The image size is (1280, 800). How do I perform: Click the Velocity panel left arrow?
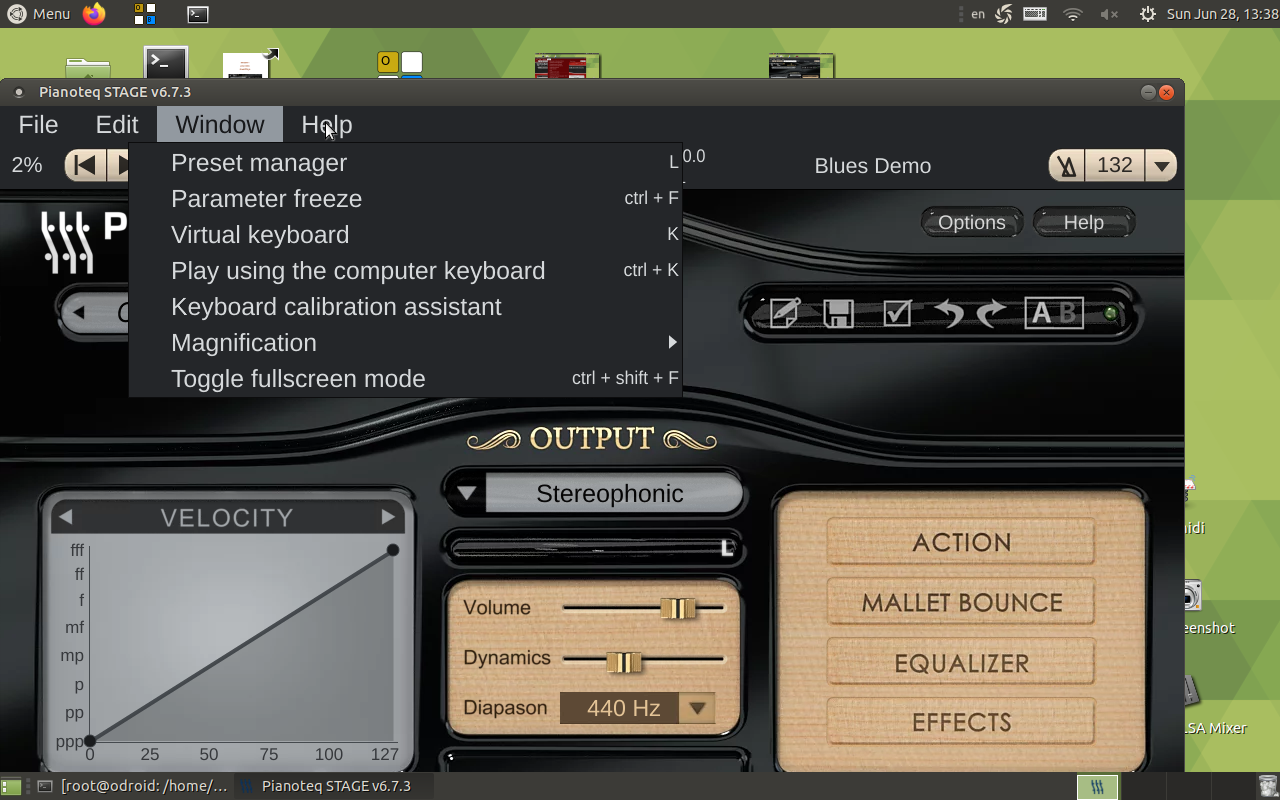pos(65,517)
